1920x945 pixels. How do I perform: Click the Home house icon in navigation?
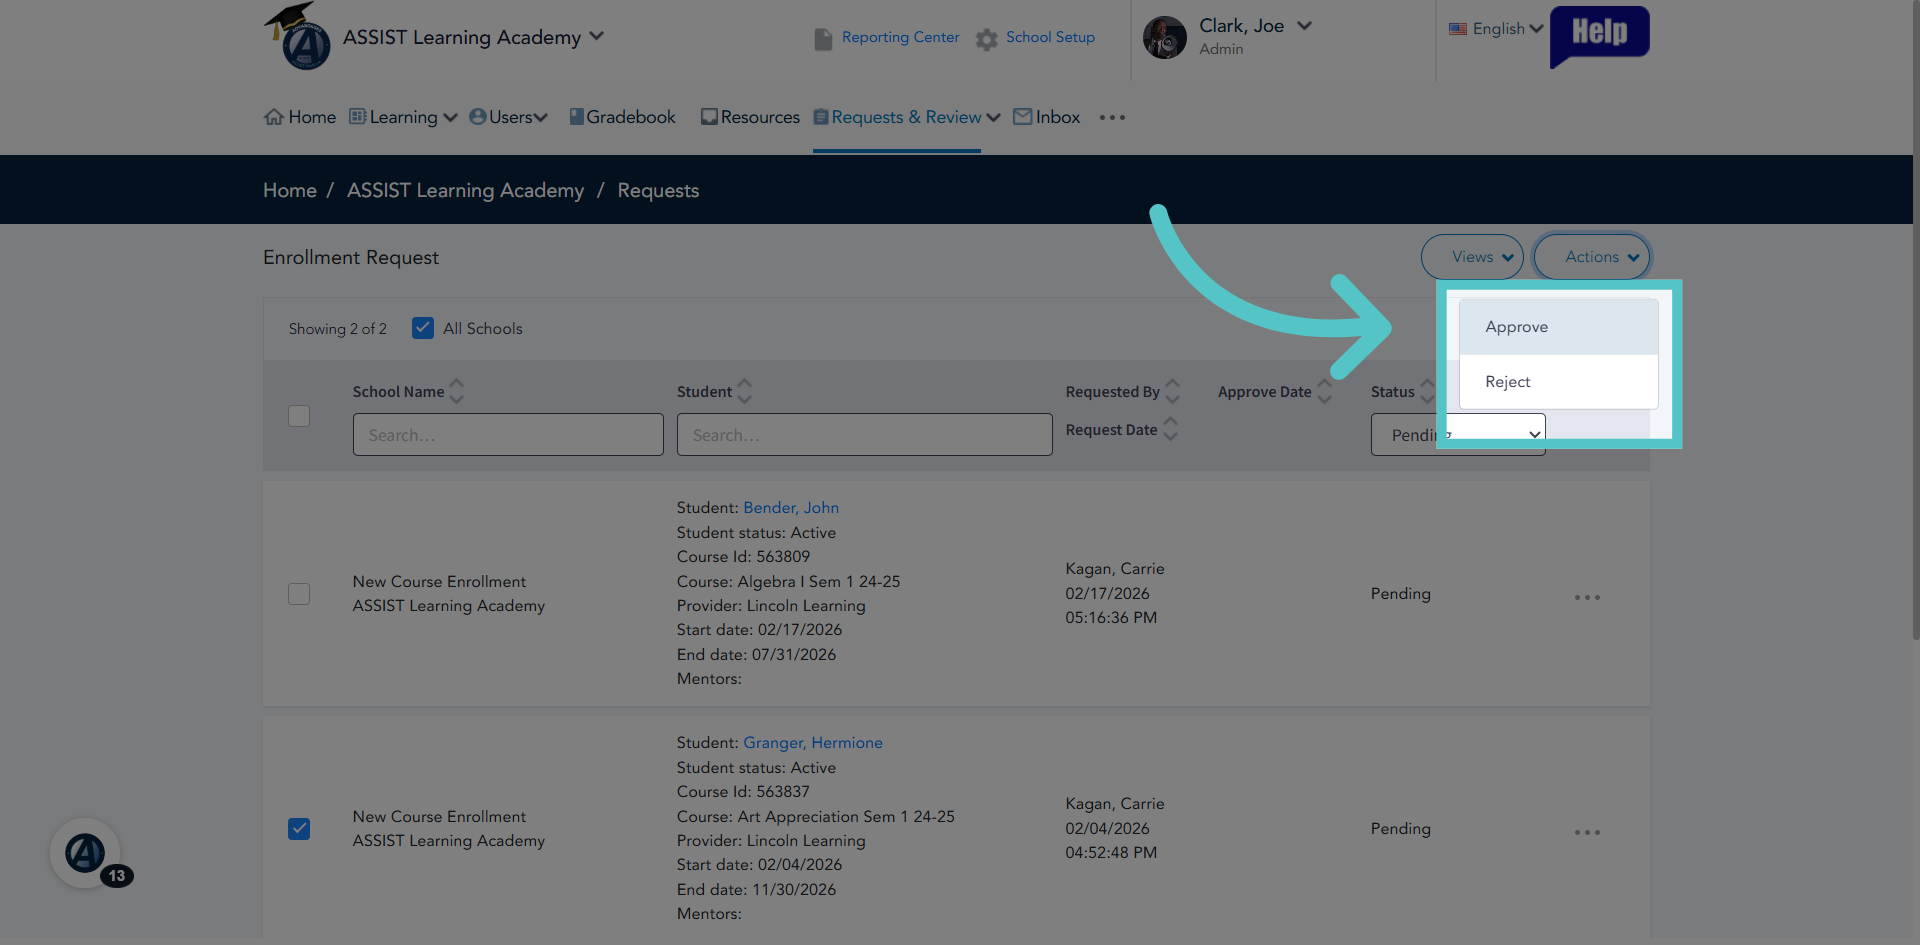click(x=273, y=117)
